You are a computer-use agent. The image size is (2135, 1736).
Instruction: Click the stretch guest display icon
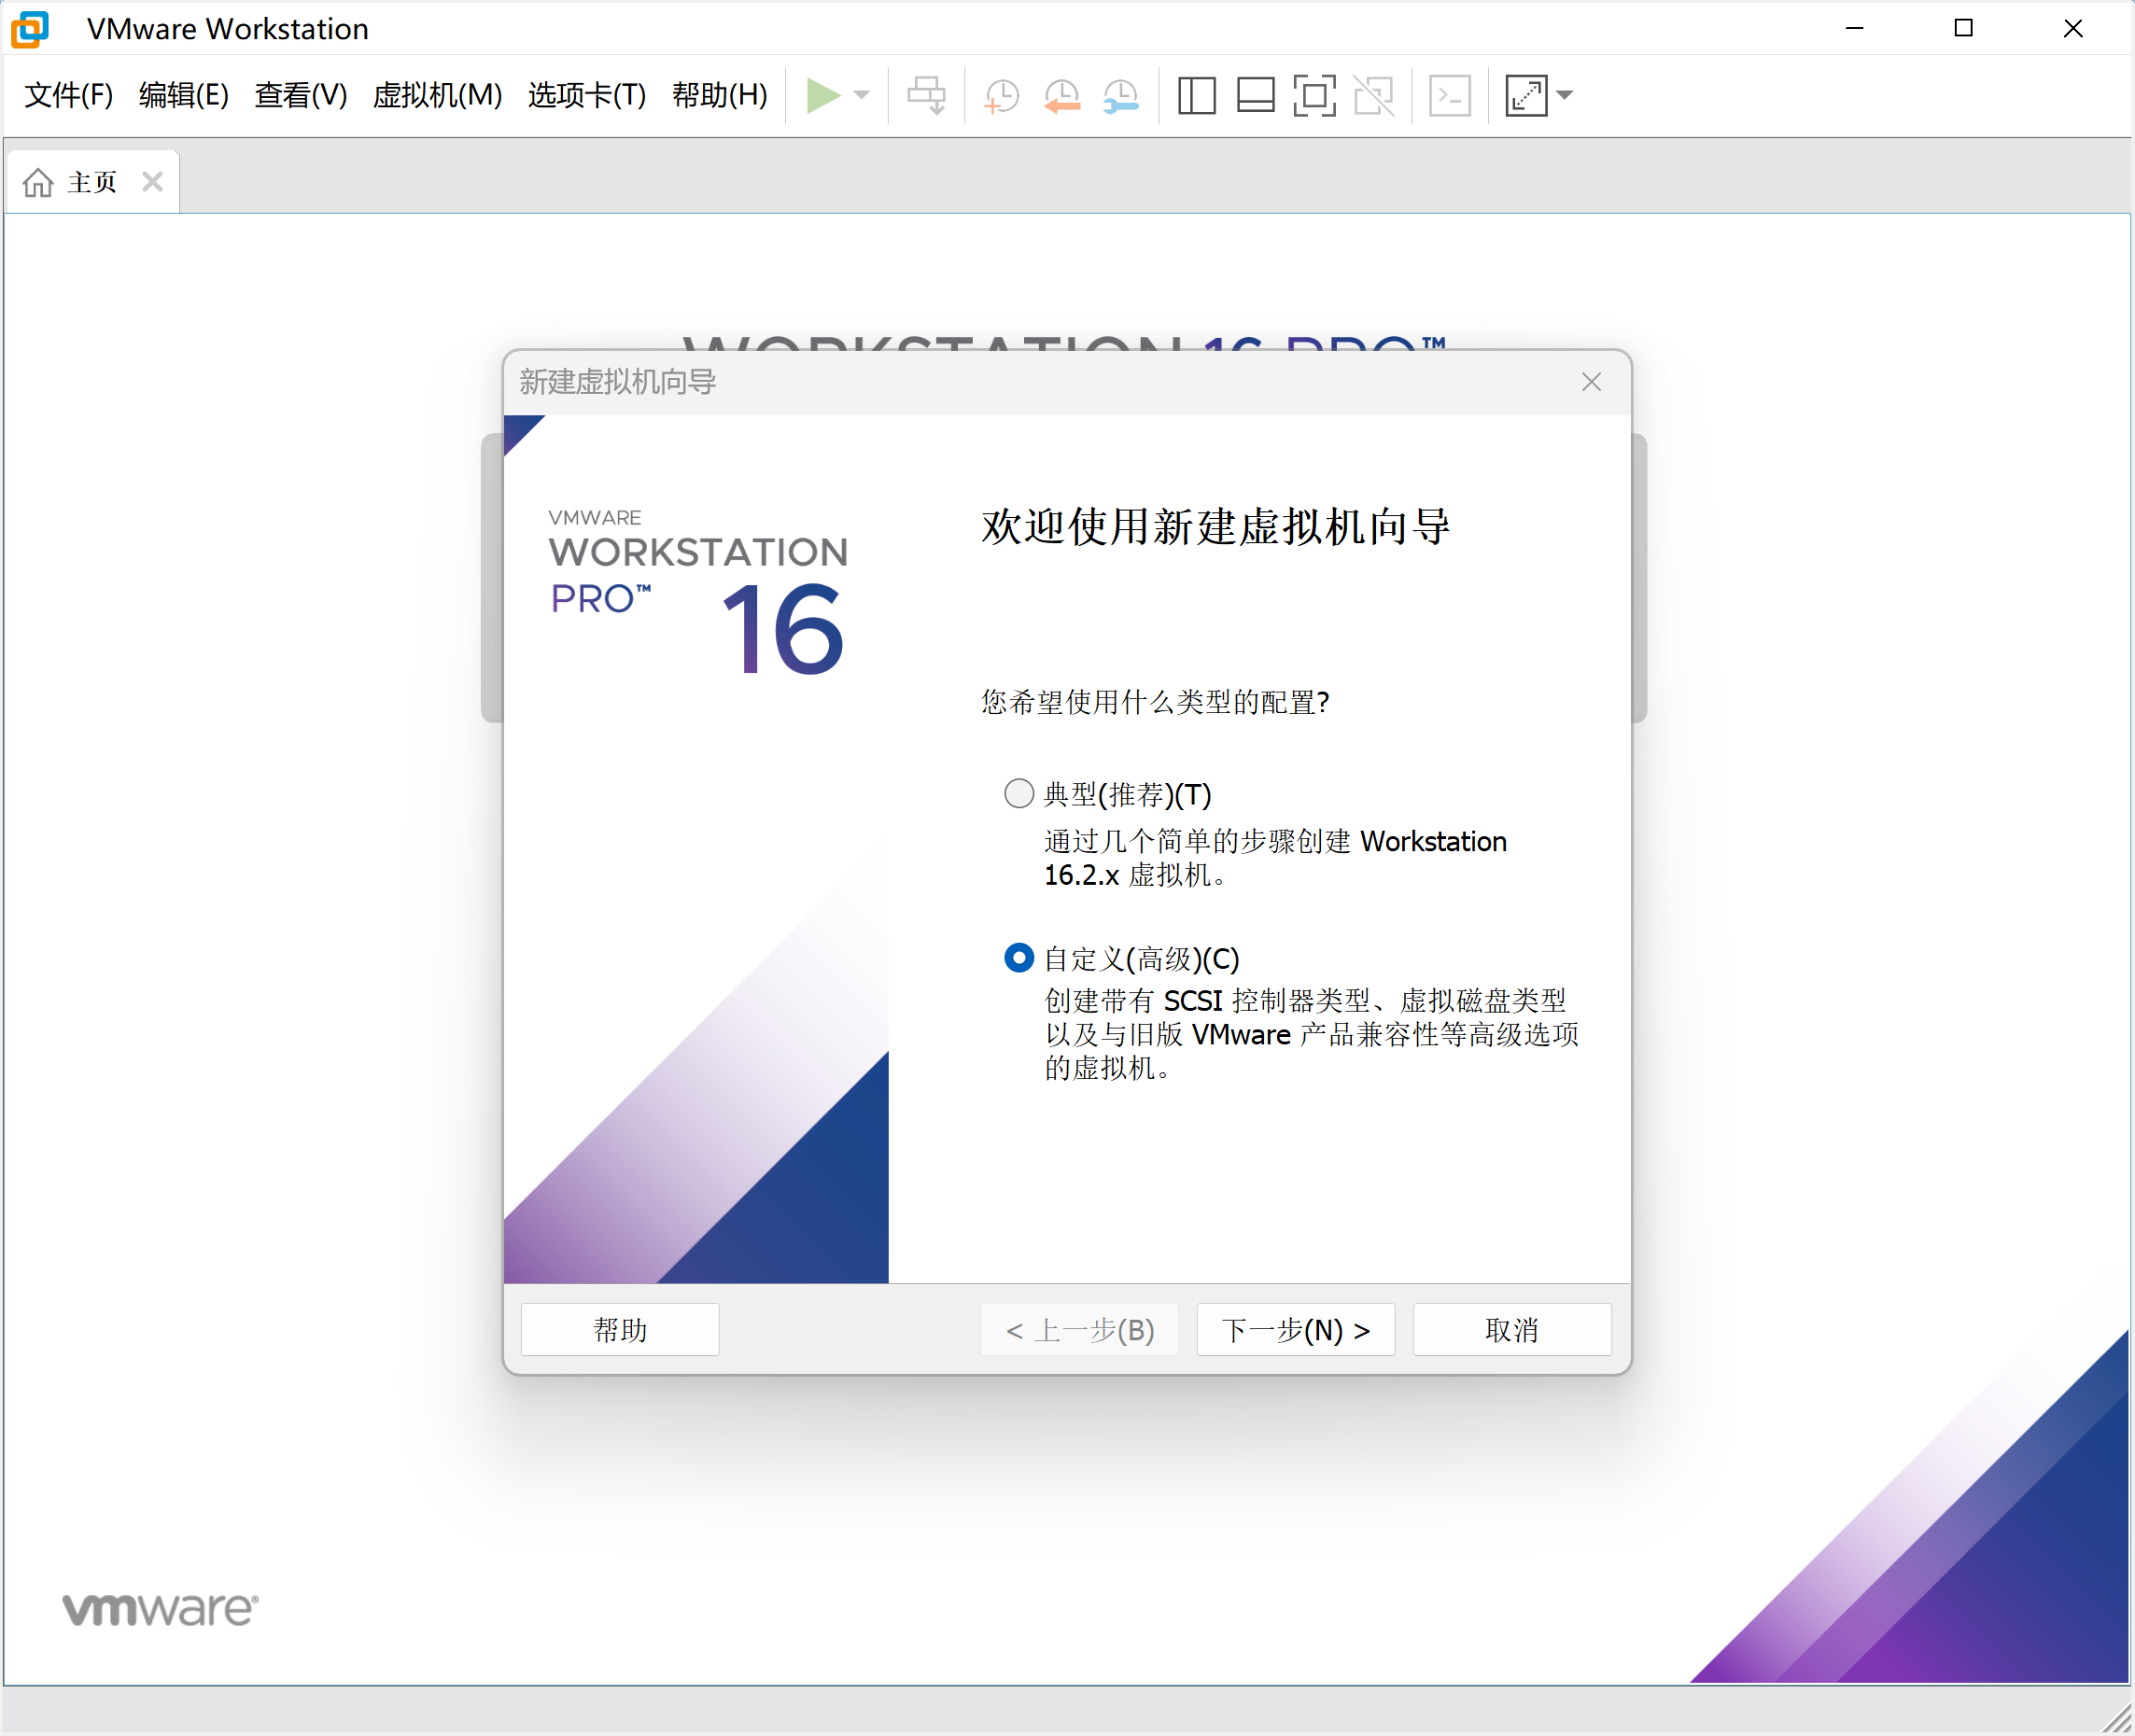click(1526, 96)
